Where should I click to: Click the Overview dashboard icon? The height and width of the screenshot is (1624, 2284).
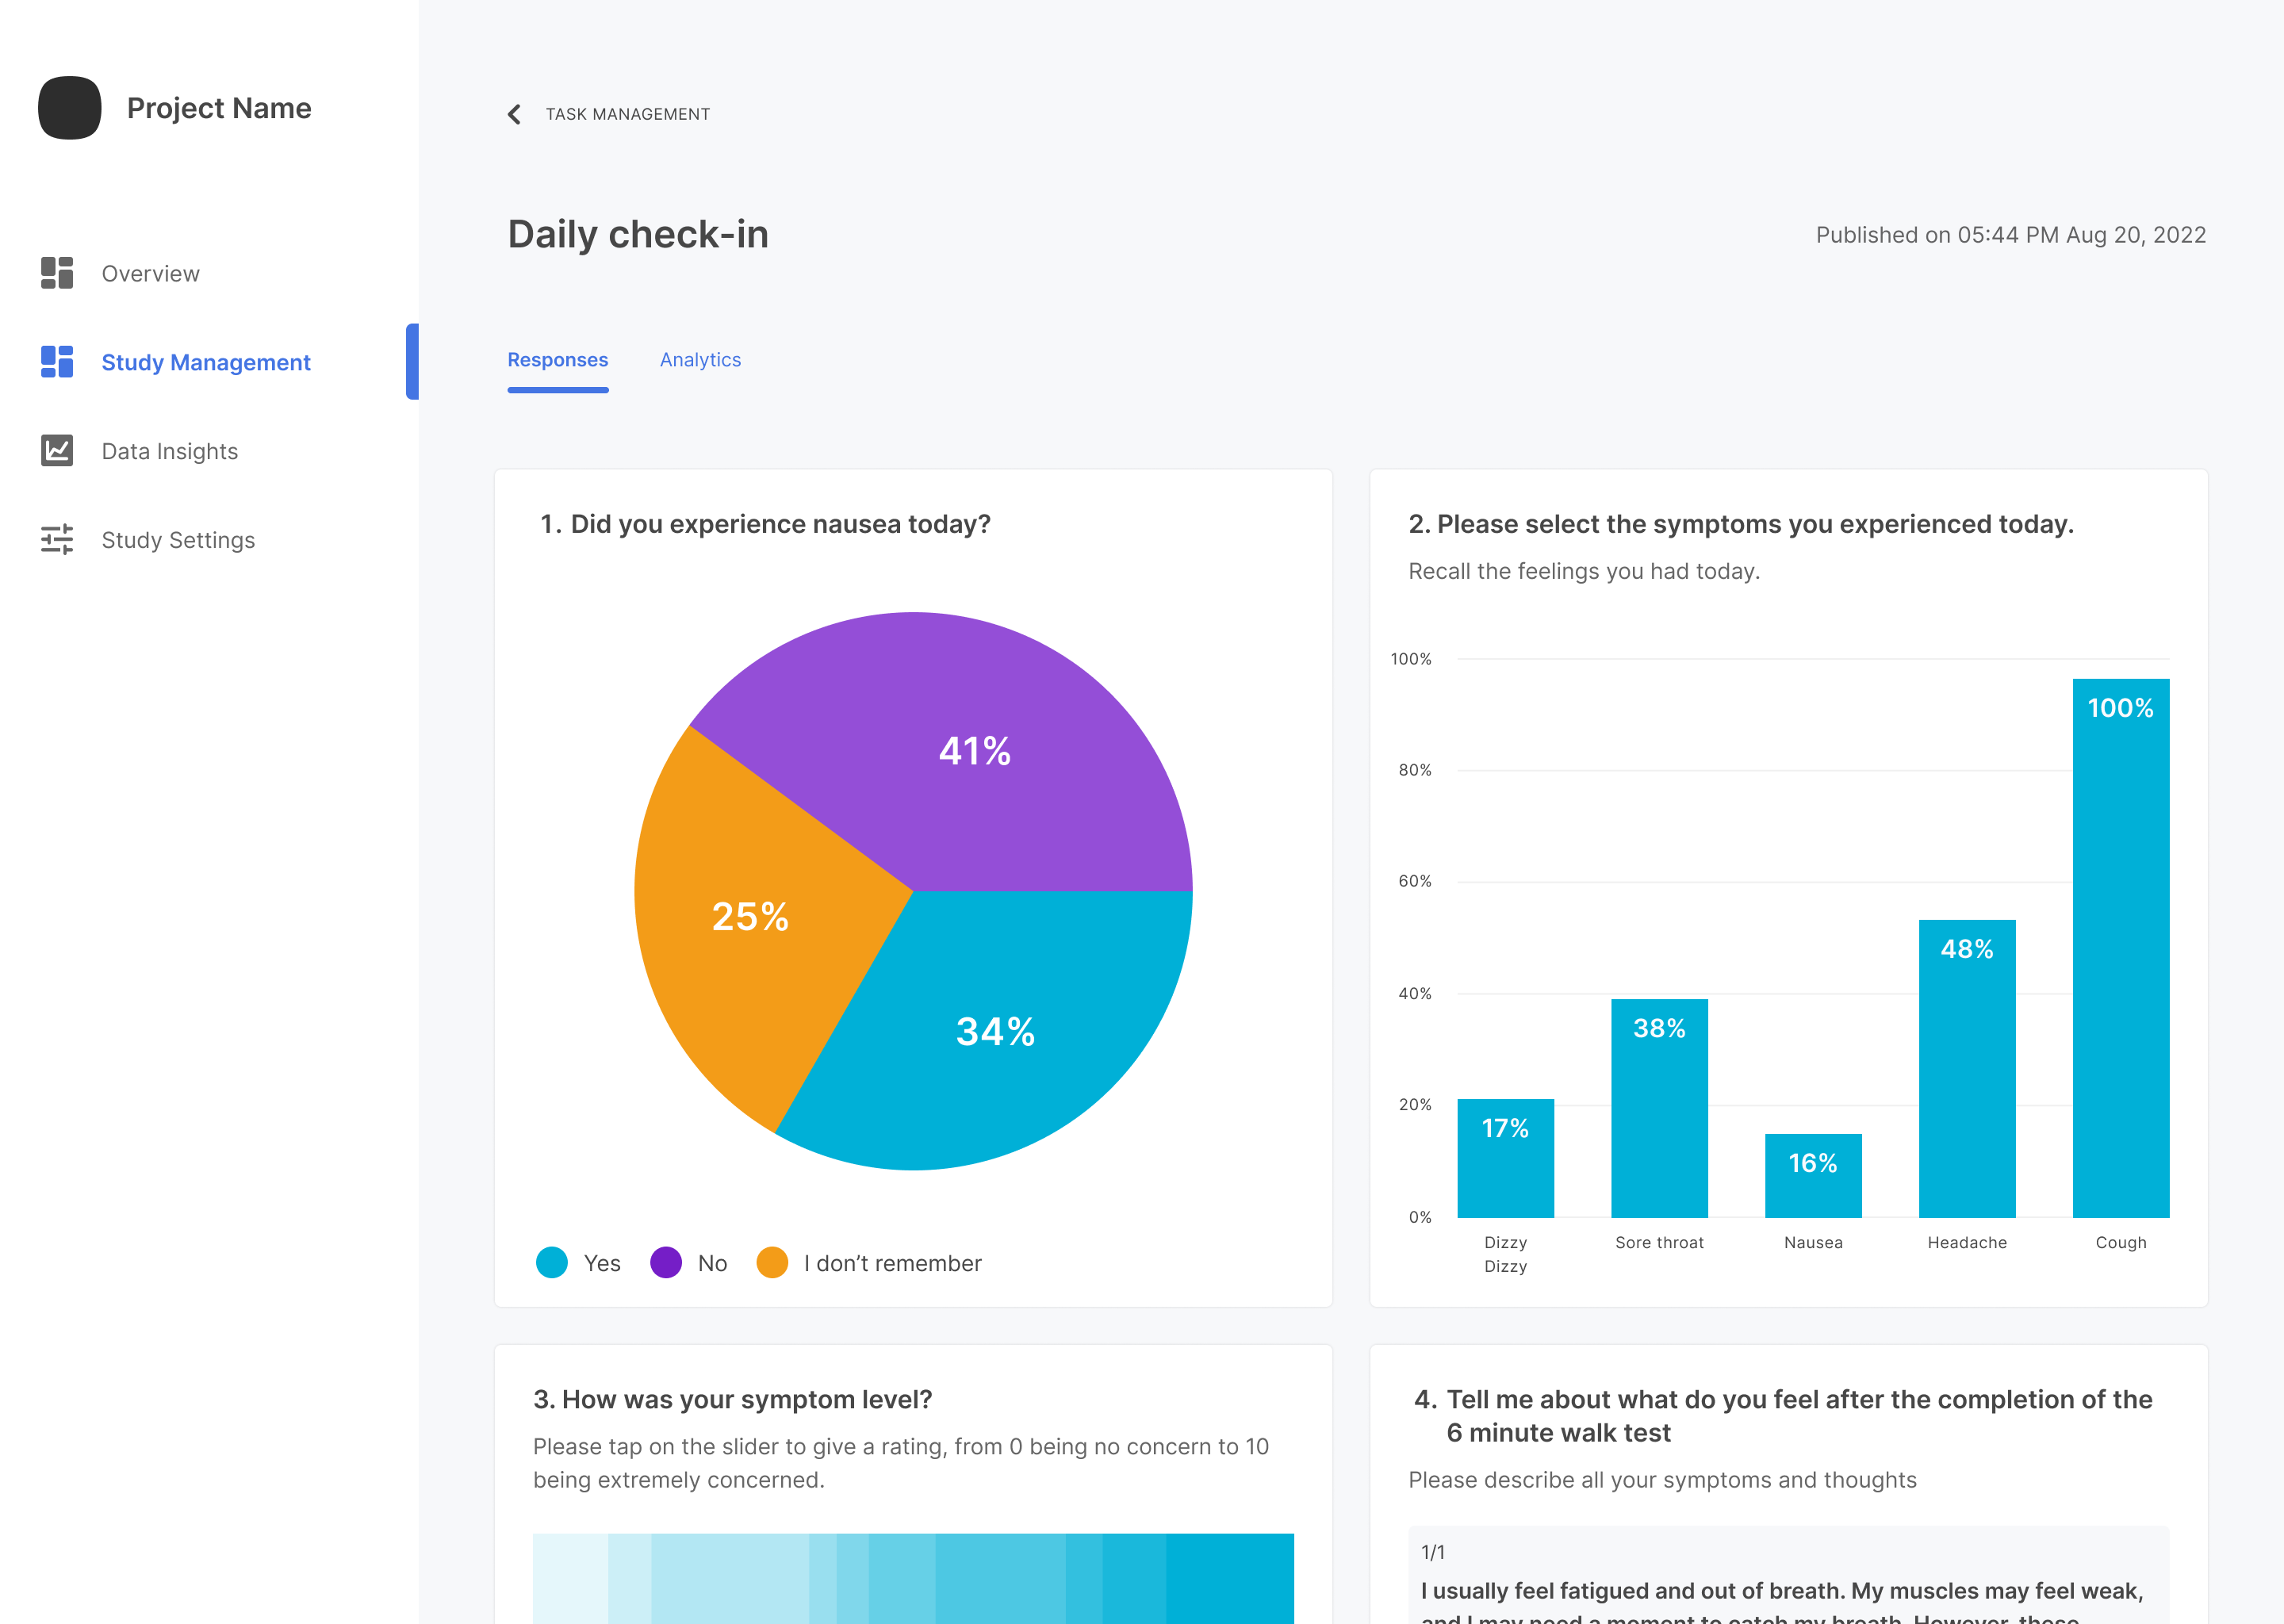pyautogui.click(x=57, y=273)
